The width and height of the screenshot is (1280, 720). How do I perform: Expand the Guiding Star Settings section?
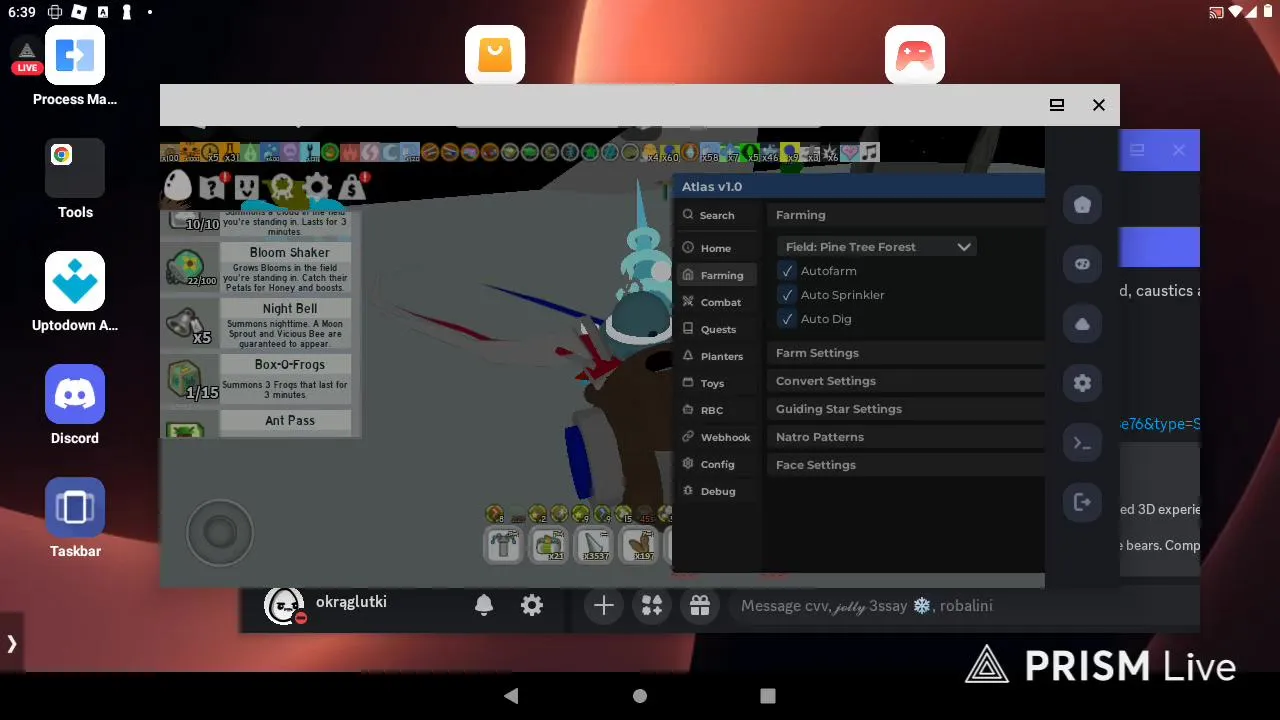(905, 409)
